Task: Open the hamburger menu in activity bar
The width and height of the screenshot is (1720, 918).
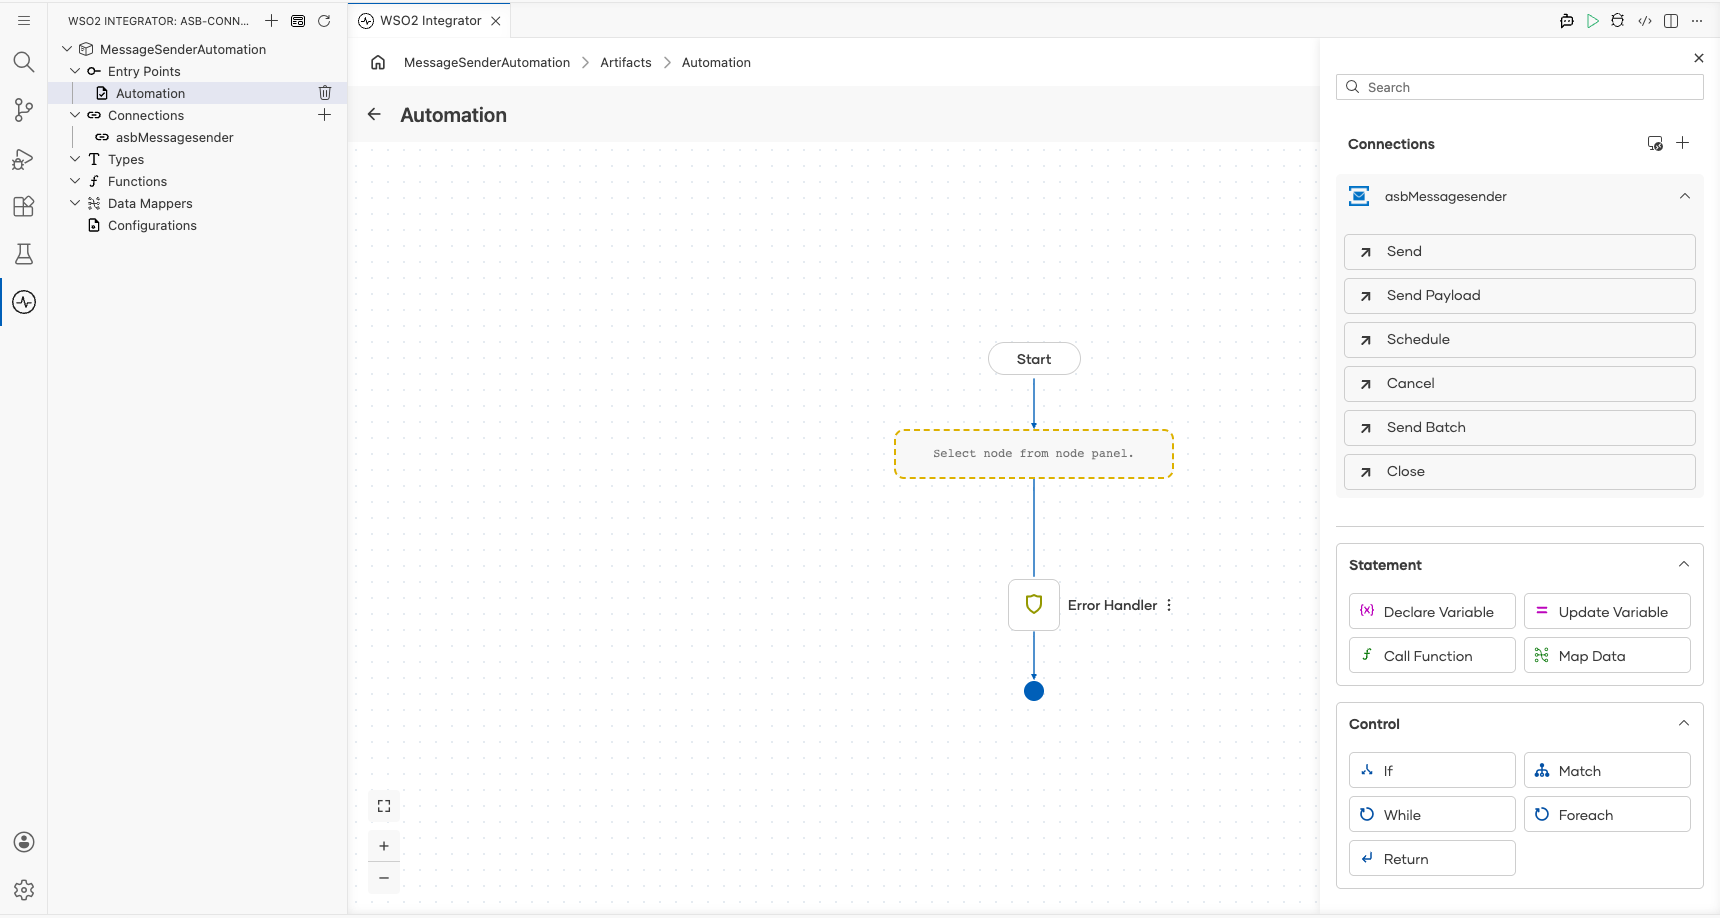Action: pyautogui.click(x=24, y=20)
